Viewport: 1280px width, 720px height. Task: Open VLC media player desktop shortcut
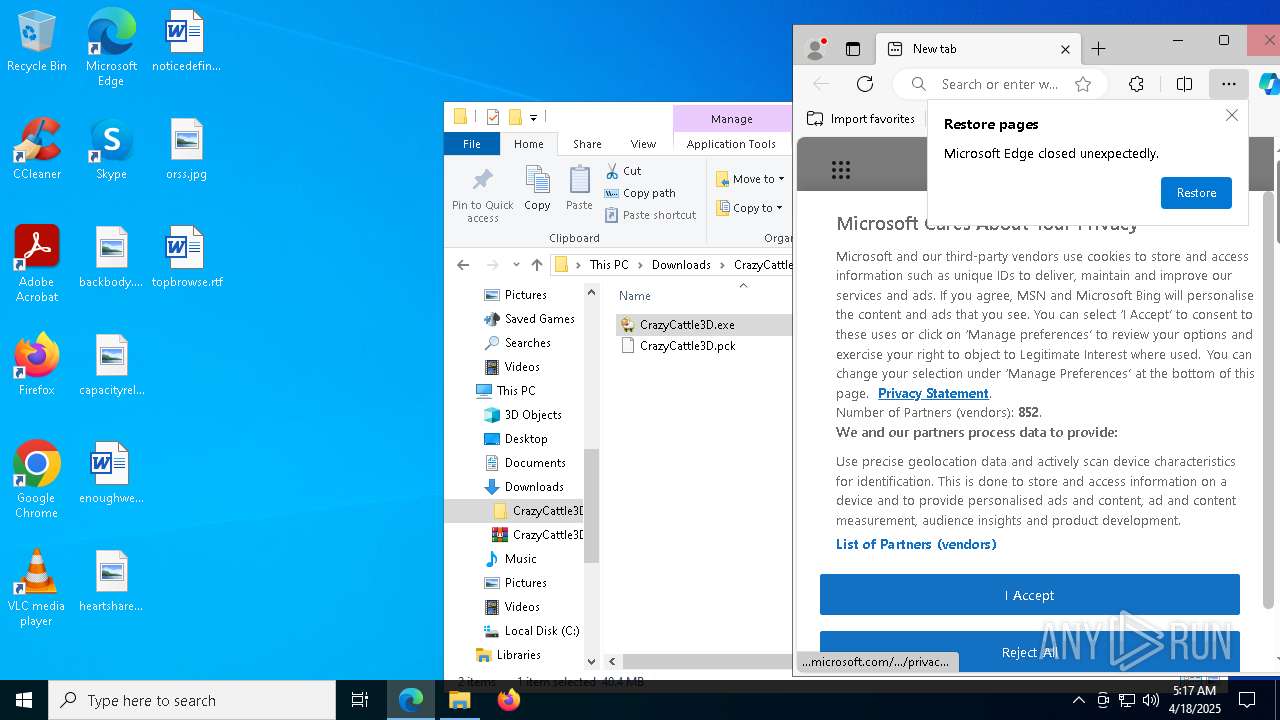[x=36, y=588]
